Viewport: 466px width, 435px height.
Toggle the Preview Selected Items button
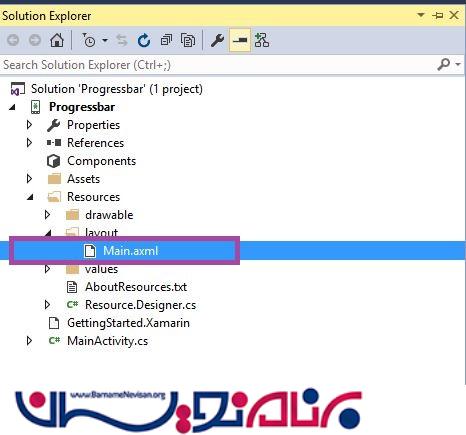[240, 40]
